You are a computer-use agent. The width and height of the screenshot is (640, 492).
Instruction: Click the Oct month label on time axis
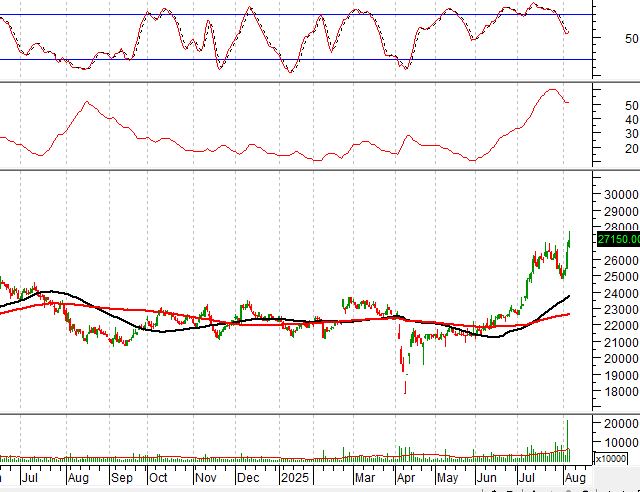158,478
